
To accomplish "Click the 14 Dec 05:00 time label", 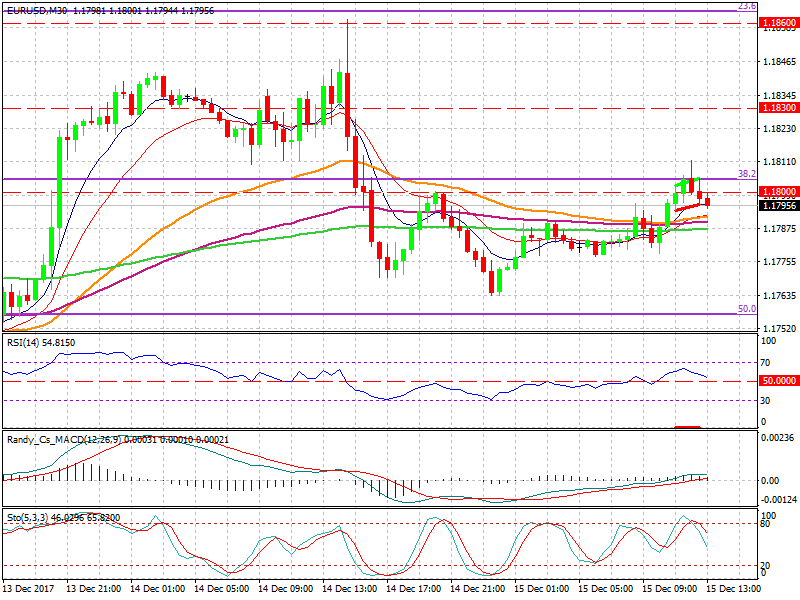I will (x=222, y=588).
